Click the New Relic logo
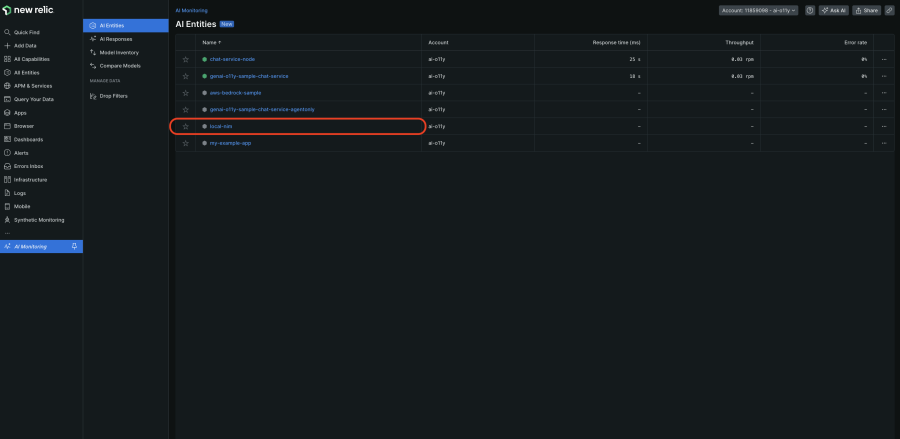900x439 pixels. (x=30, y=10)
